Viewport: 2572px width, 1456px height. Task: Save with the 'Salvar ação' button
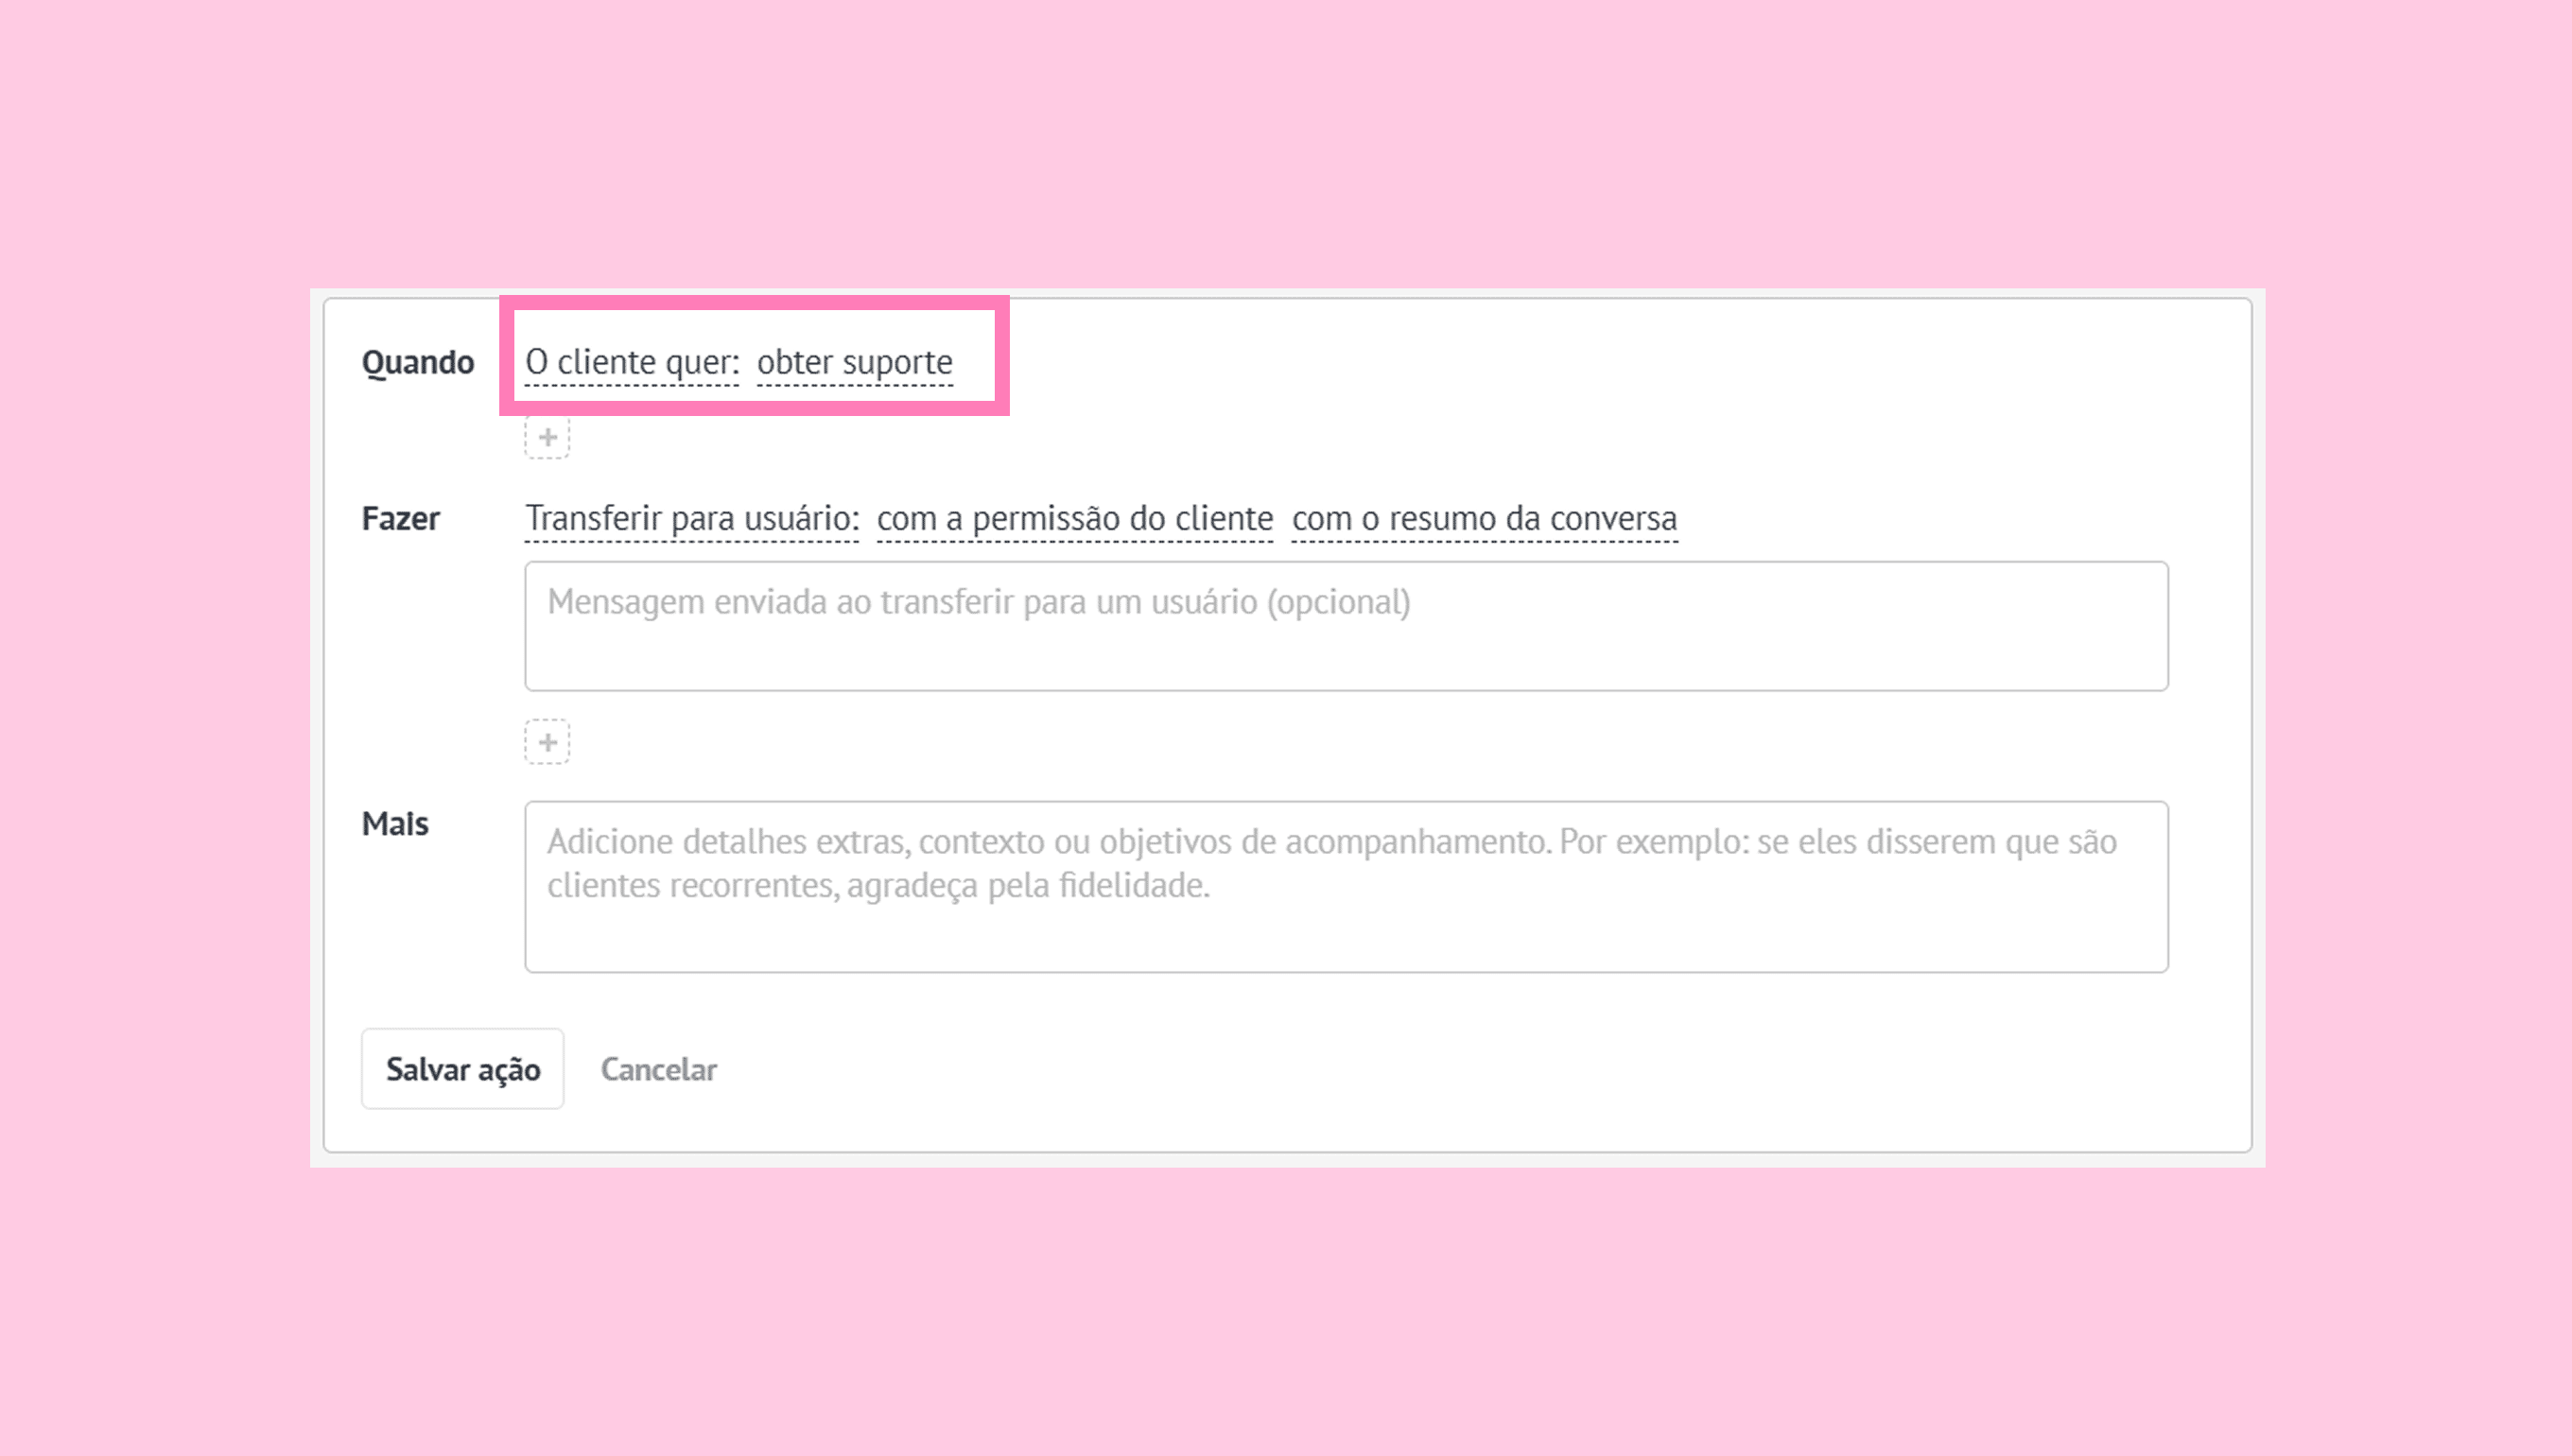pos(462,1069)
